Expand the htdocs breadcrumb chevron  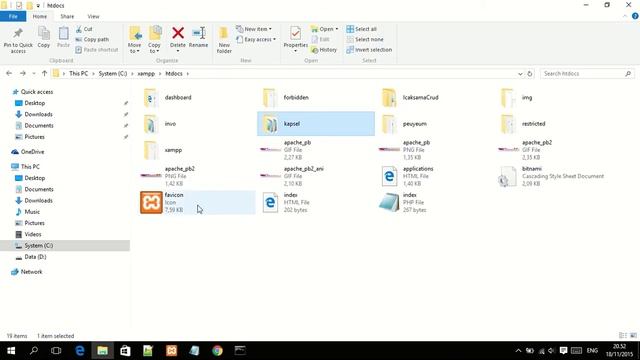pyautogui.click(x=188, y=74)
